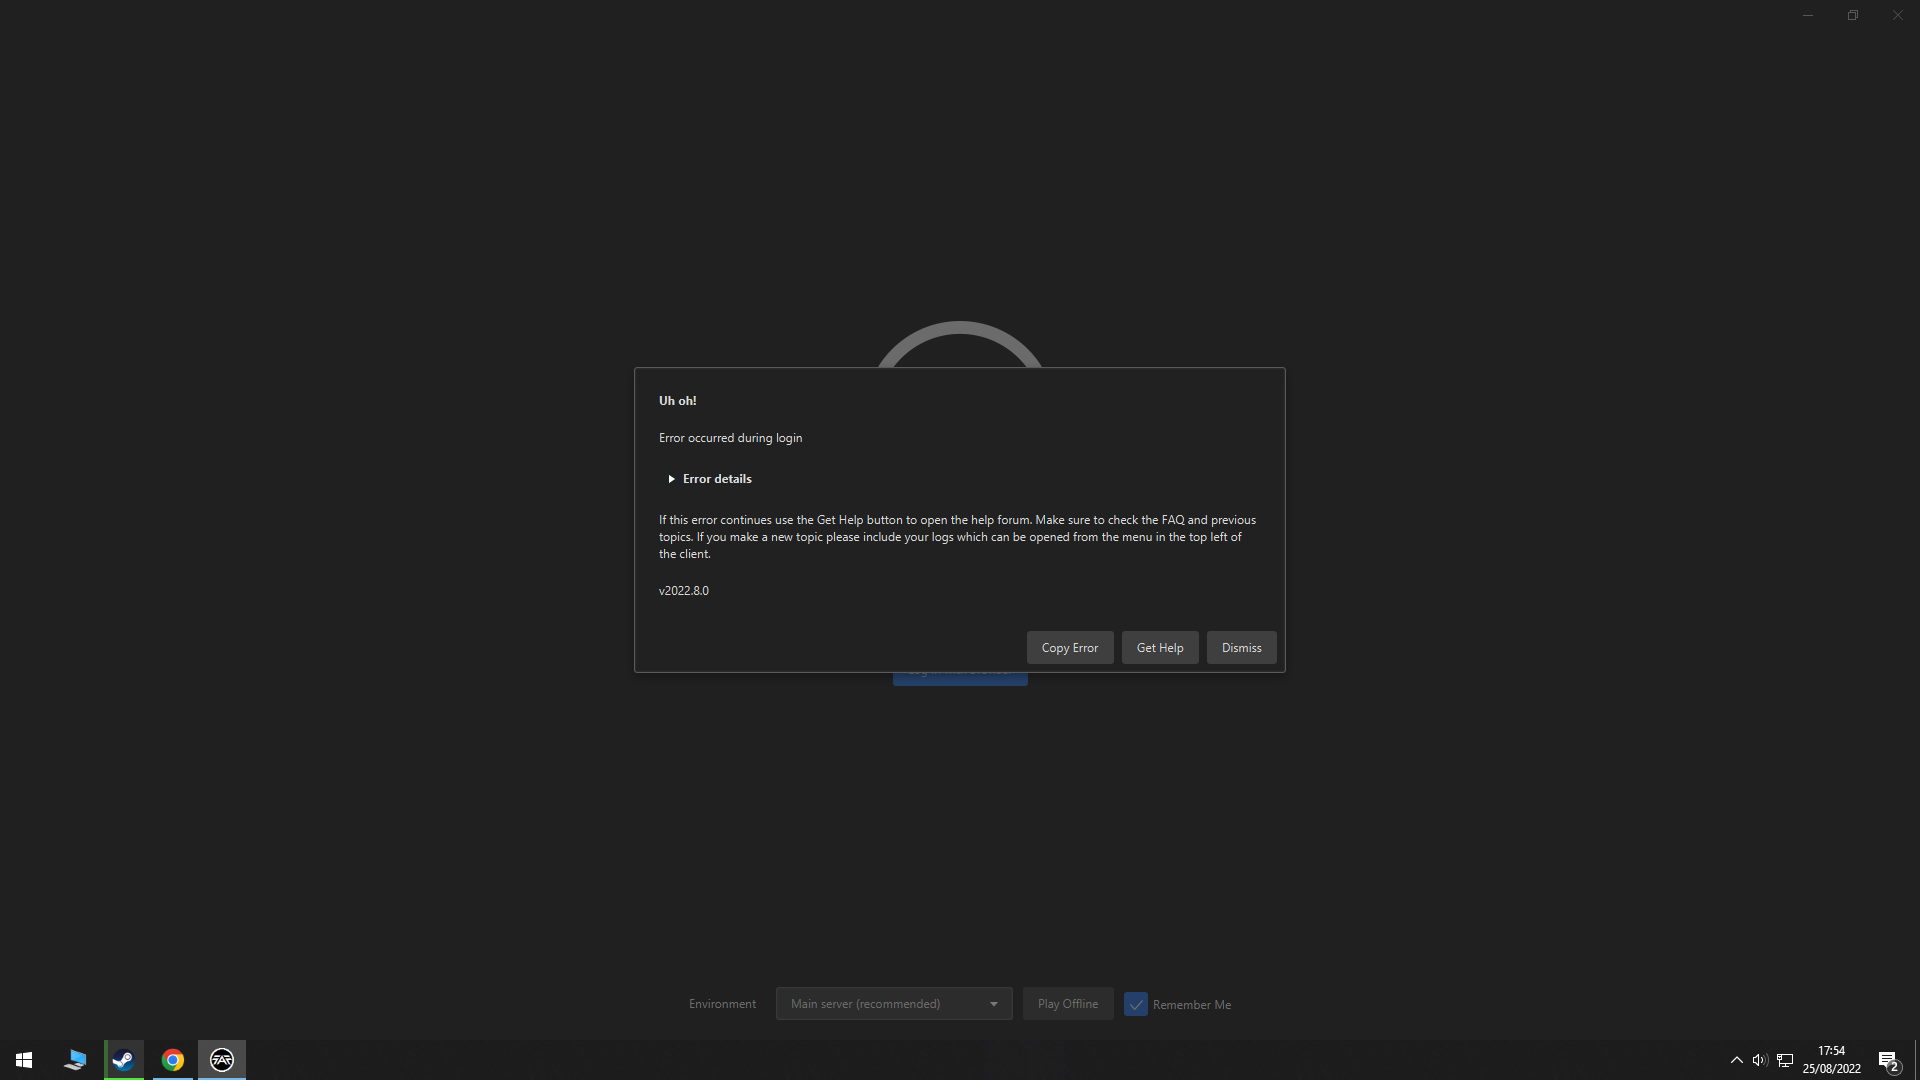Screen dimensions: 1920x1080
Task: Close the client window
Action: (x=1897, y=15)
